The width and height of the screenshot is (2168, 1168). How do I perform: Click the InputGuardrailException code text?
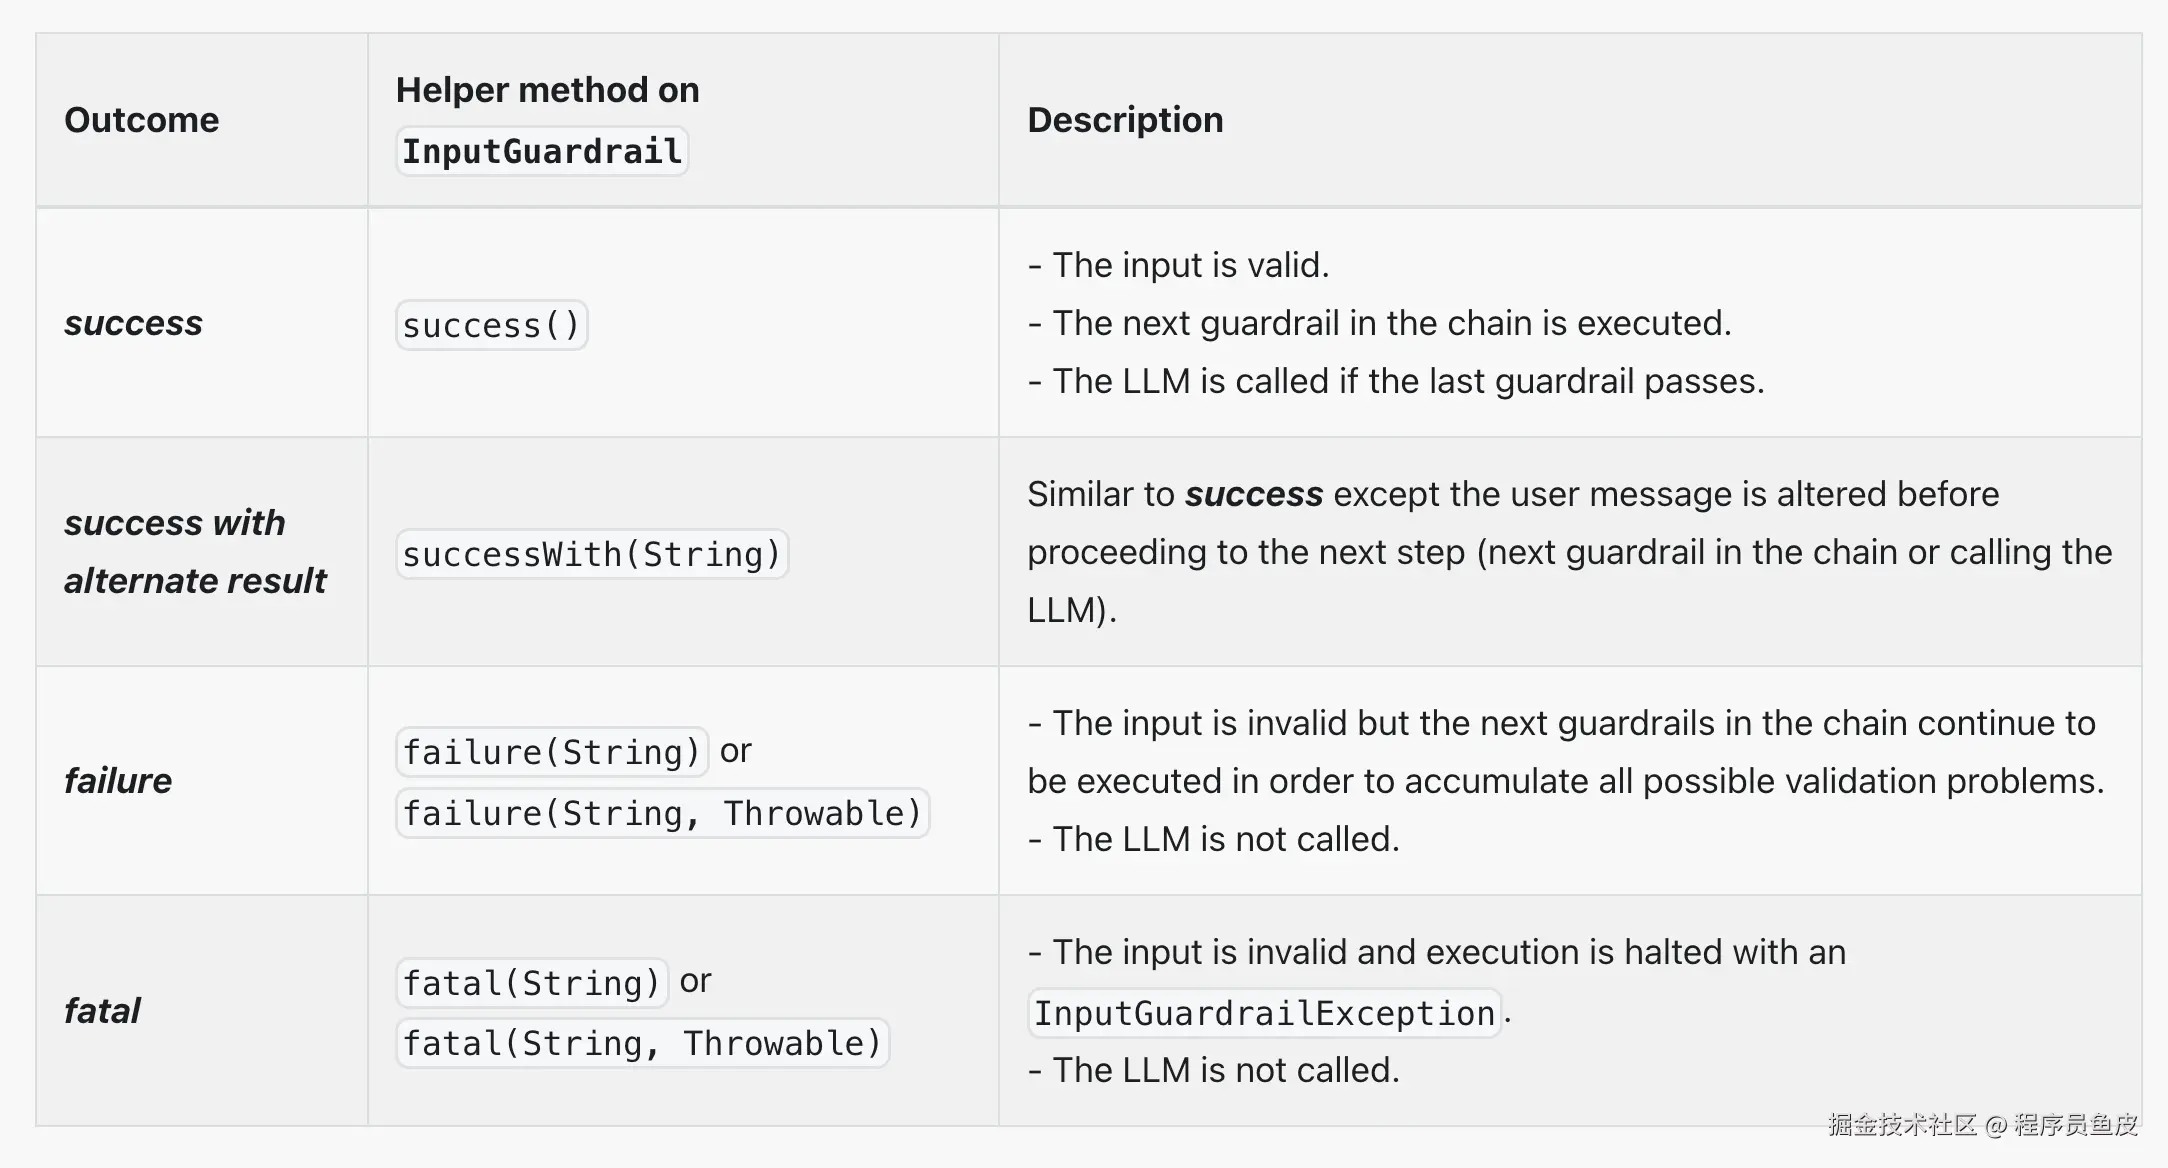1264,1013
